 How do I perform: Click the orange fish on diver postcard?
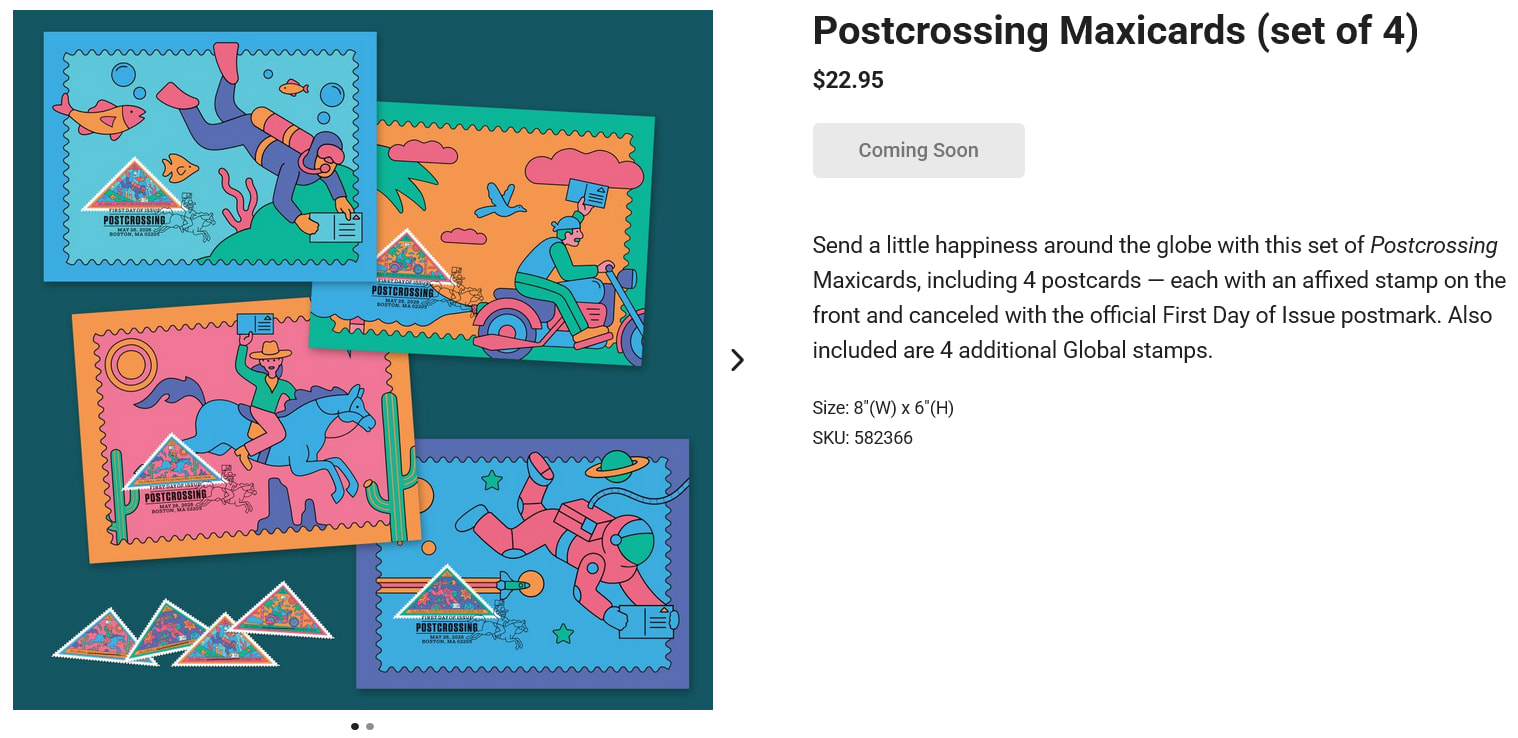pyautogui.click(x=98, y=115)
